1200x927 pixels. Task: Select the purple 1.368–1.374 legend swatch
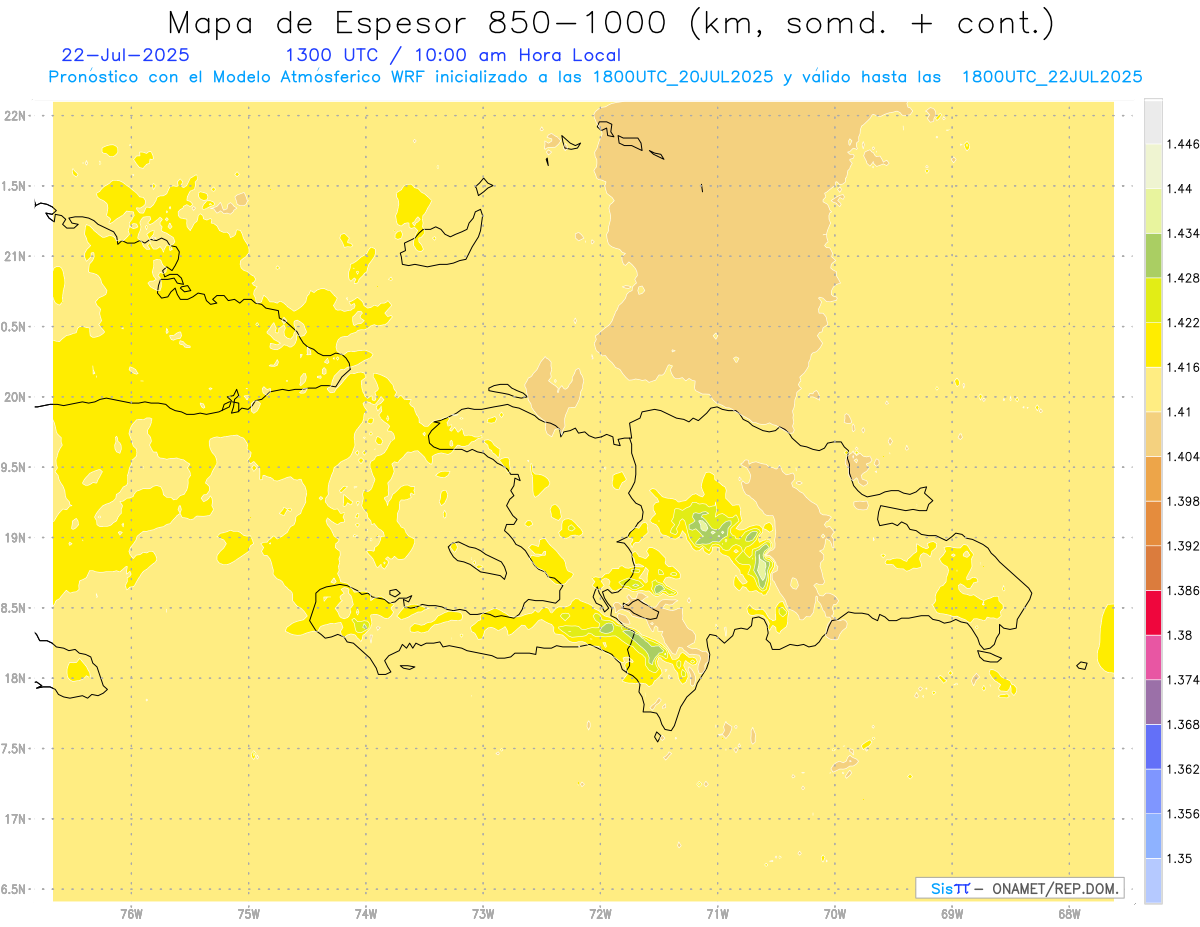point(1153,701)
